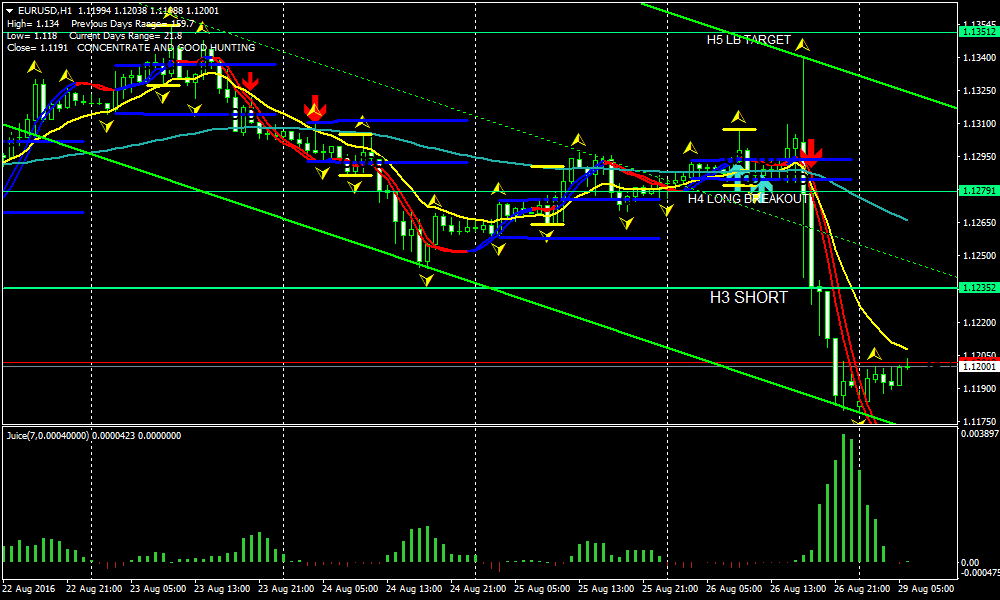Select the 1.13512 price tag on the axis
This screenshot has width=1000, height=600.
click(x=978, y=32)
